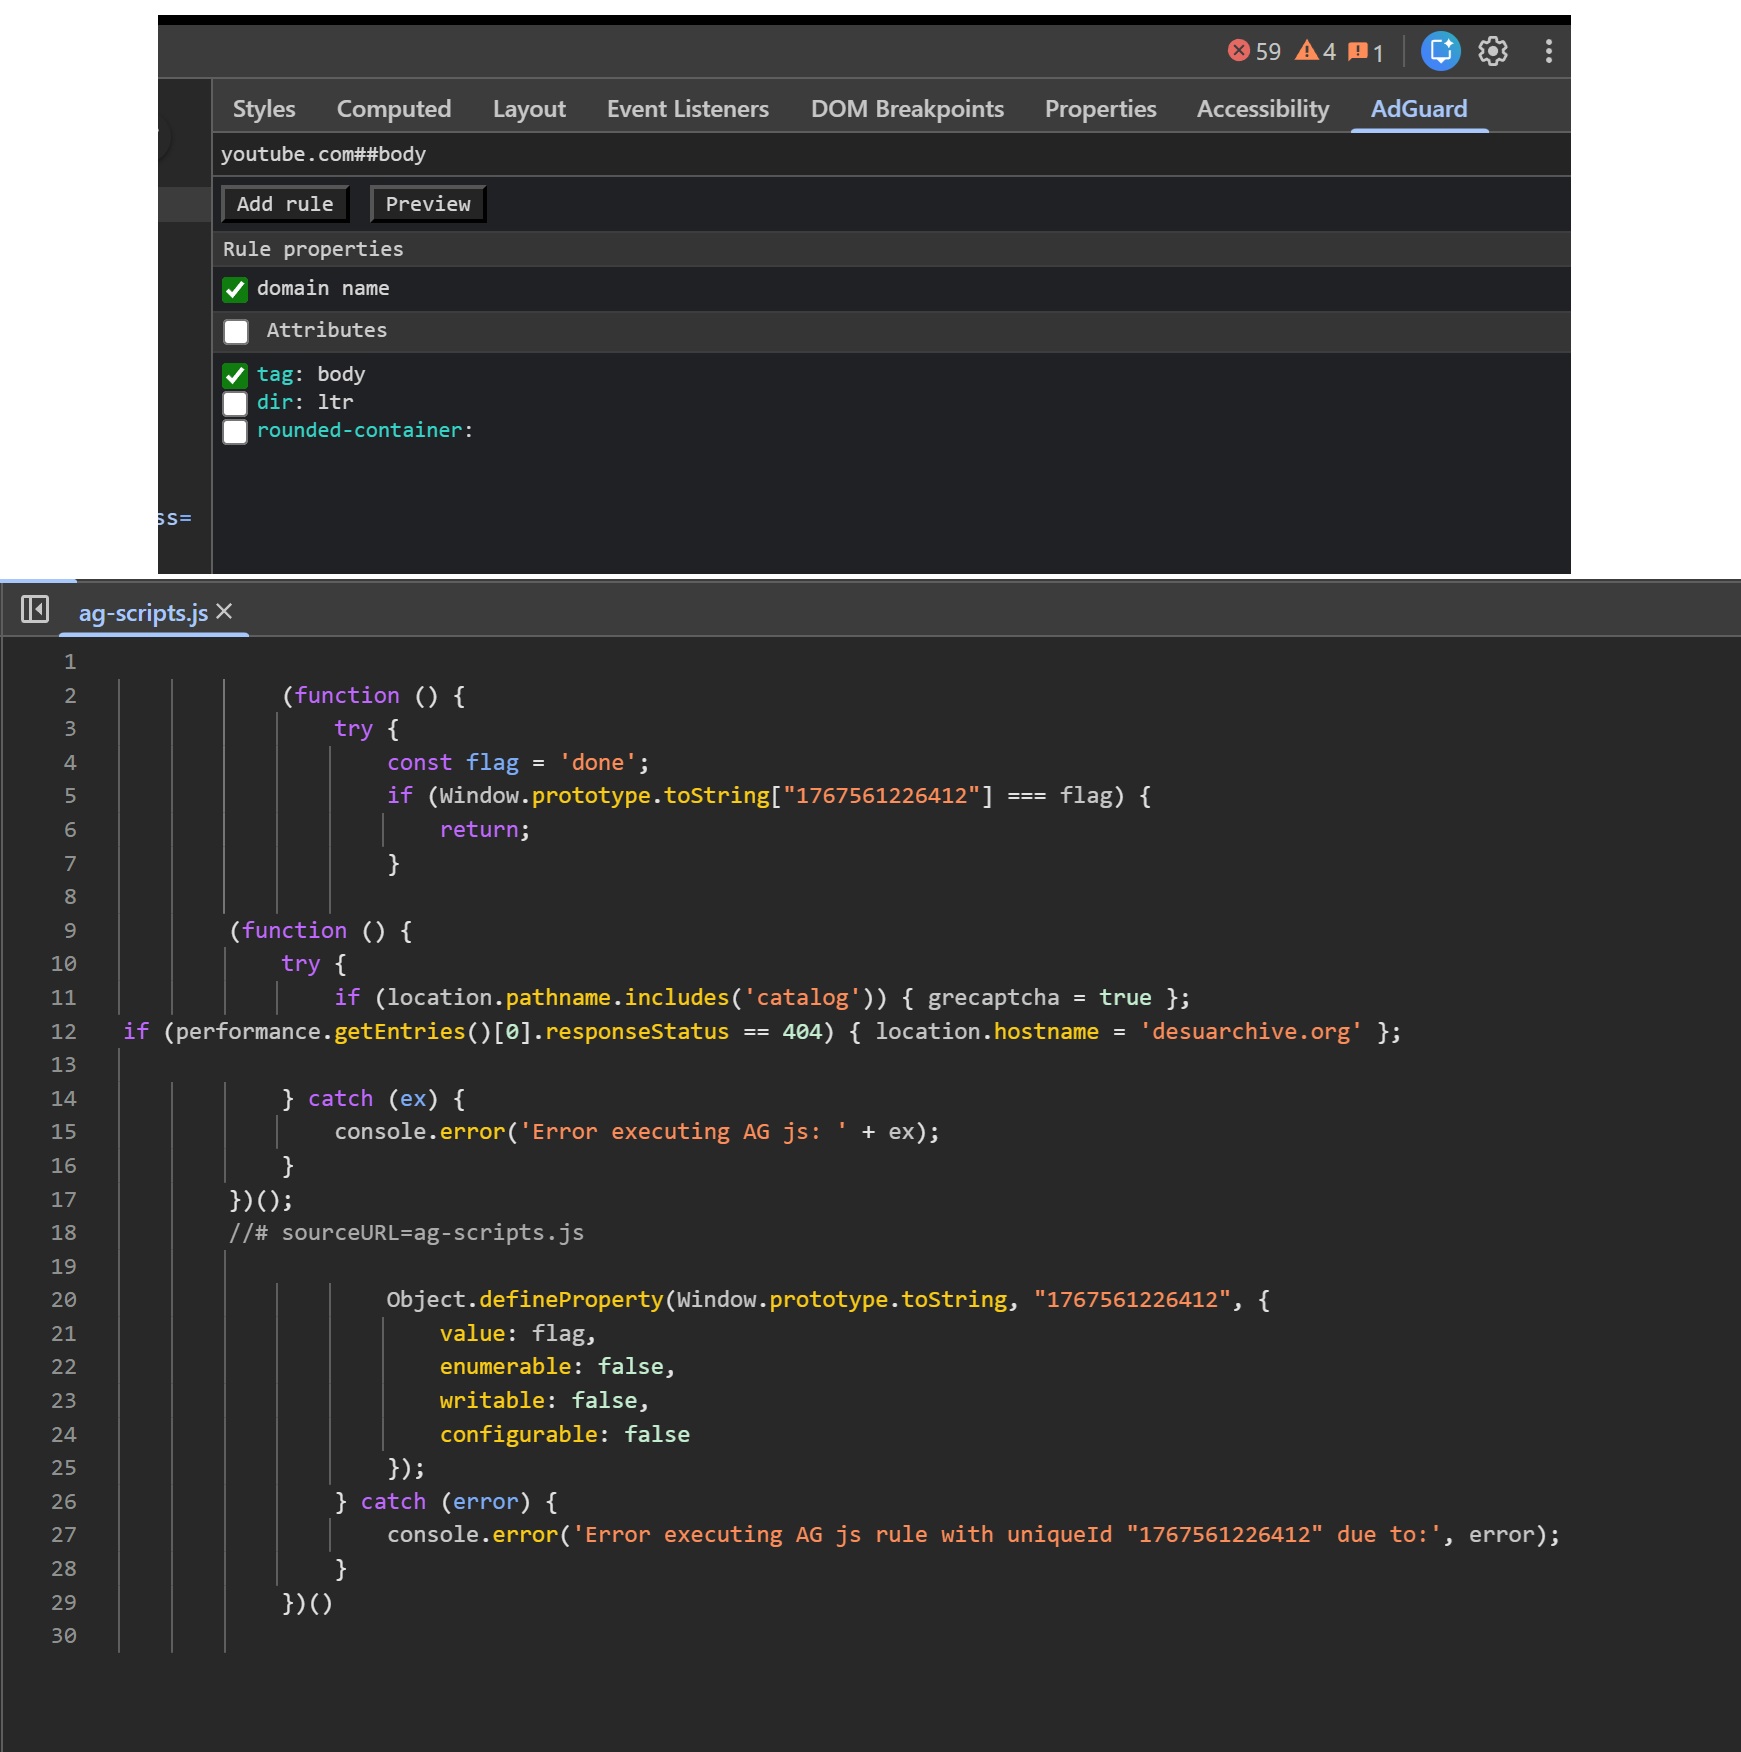Click the youtube.com##body rule text field
This screenshot has height=1752, width=1741.
click(x=891, y=154)
